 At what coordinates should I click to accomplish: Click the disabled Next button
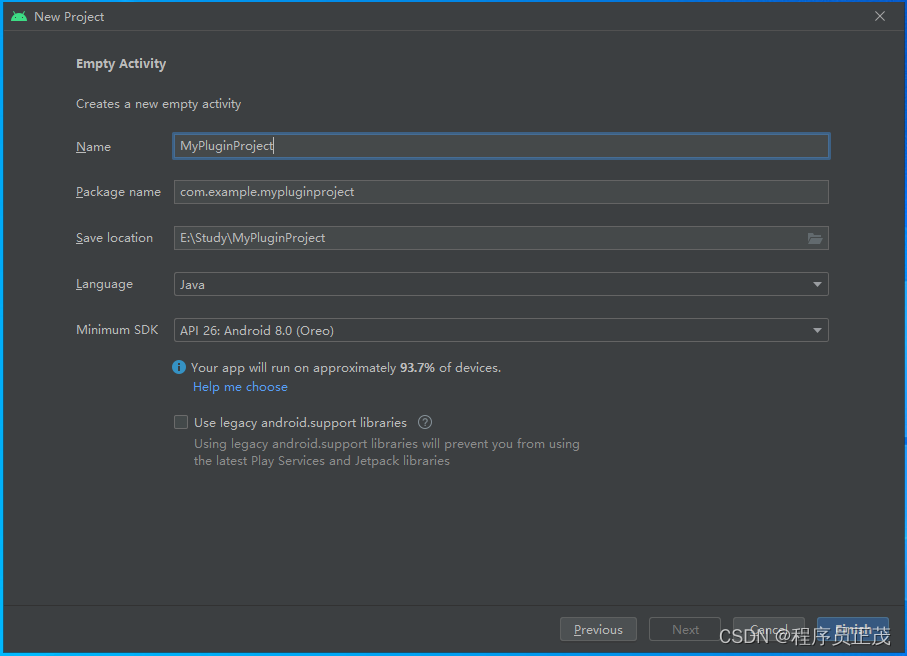(x=684, y=629)
